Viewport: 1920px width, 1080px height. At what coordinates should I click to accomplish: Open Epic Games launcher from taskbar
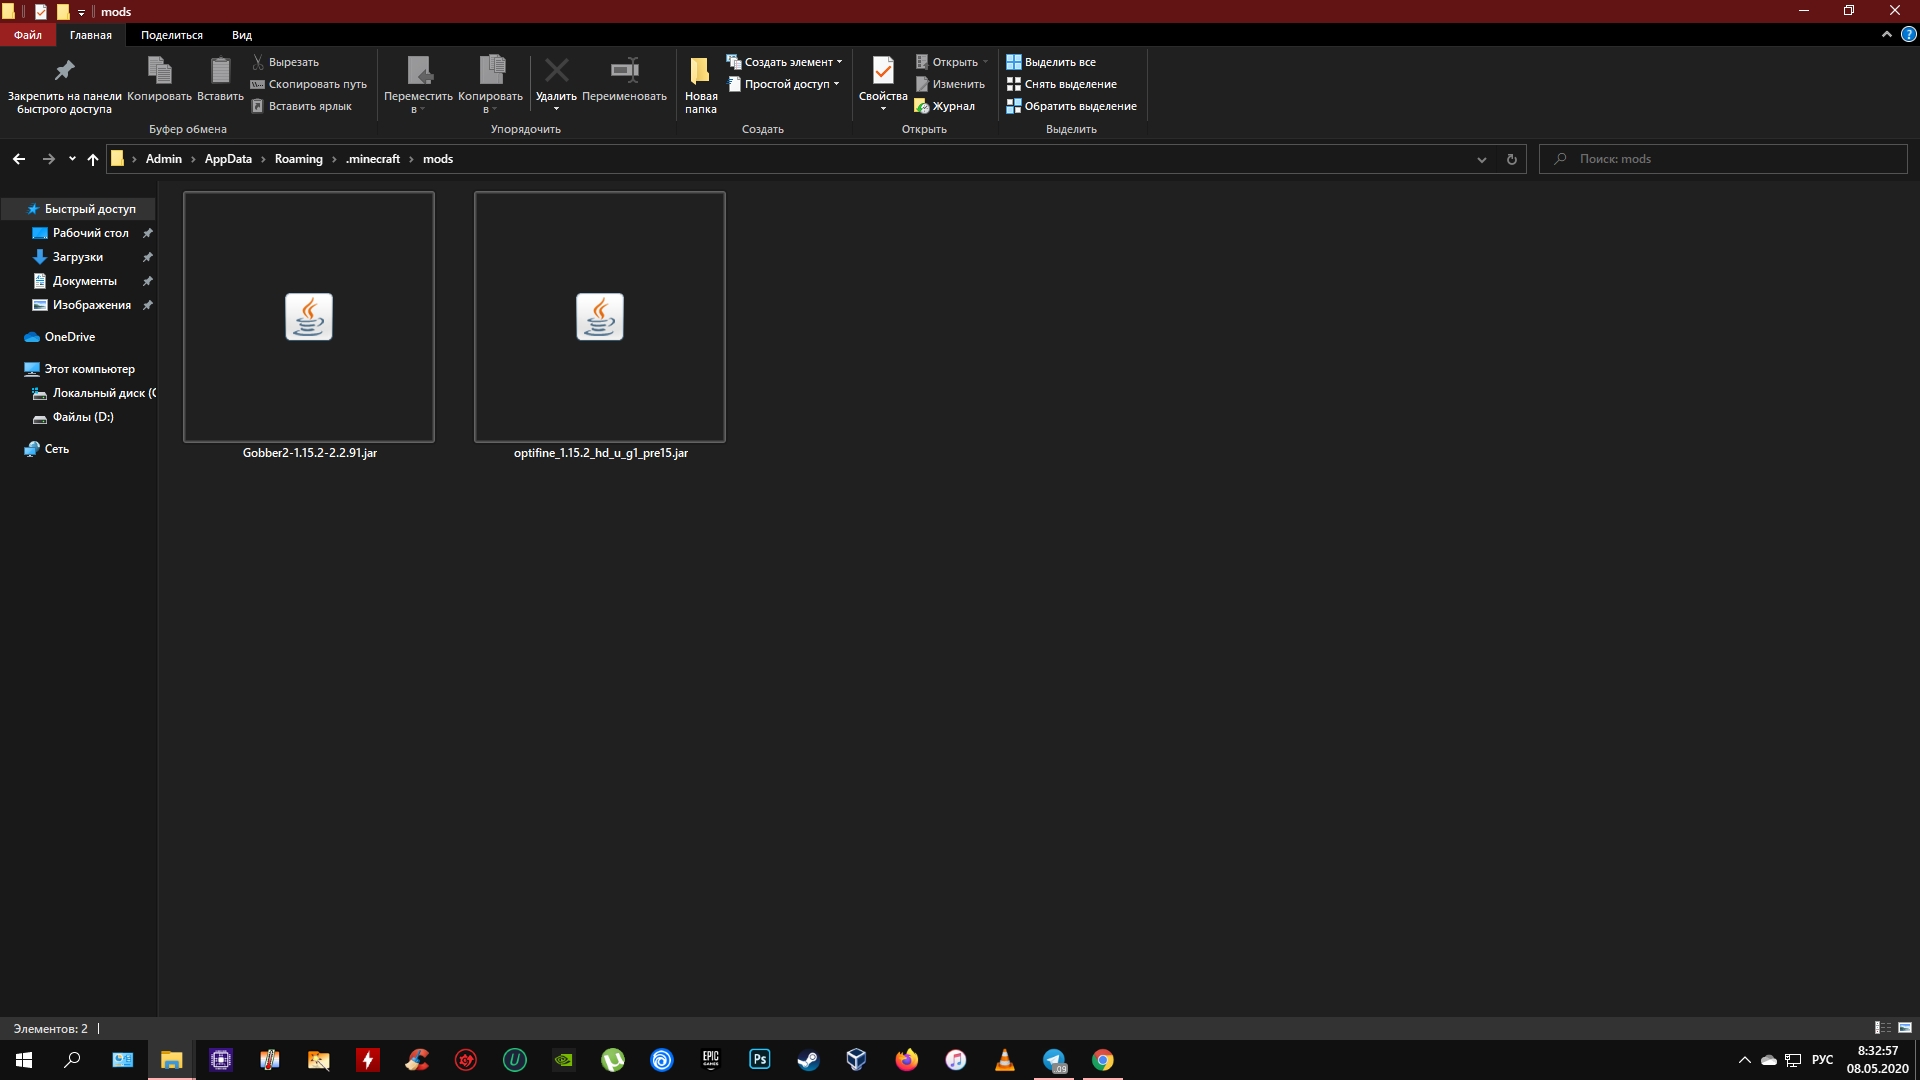(711, 1060)
